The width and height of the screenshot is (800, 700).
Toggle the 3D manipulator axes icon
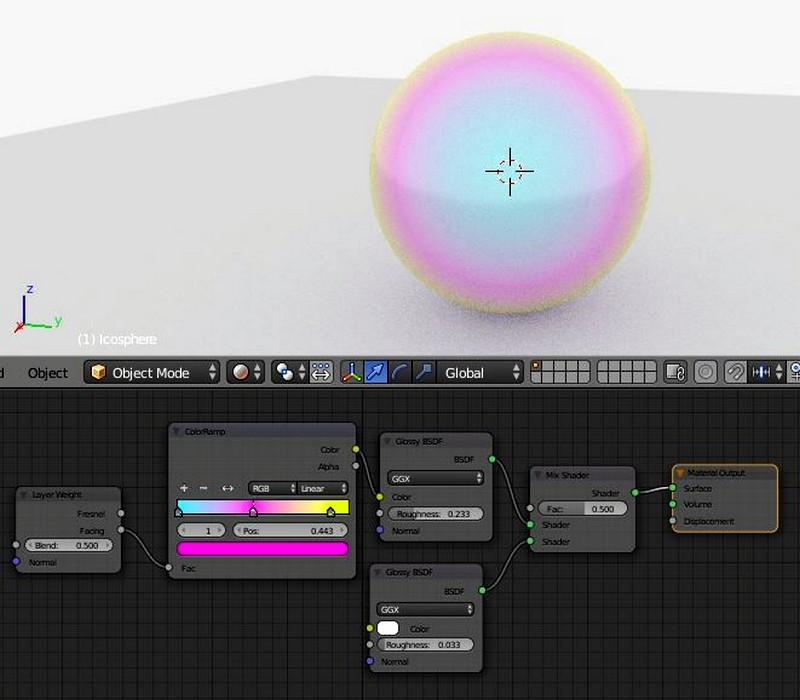click(x=351, y=372)
